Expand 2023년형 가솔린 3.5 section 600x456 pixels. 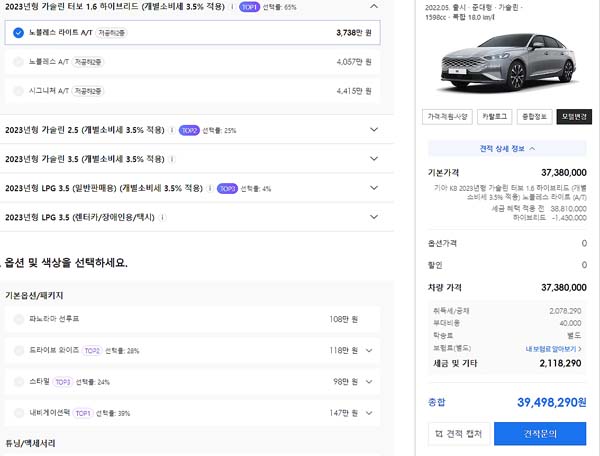tap(374, 159)
